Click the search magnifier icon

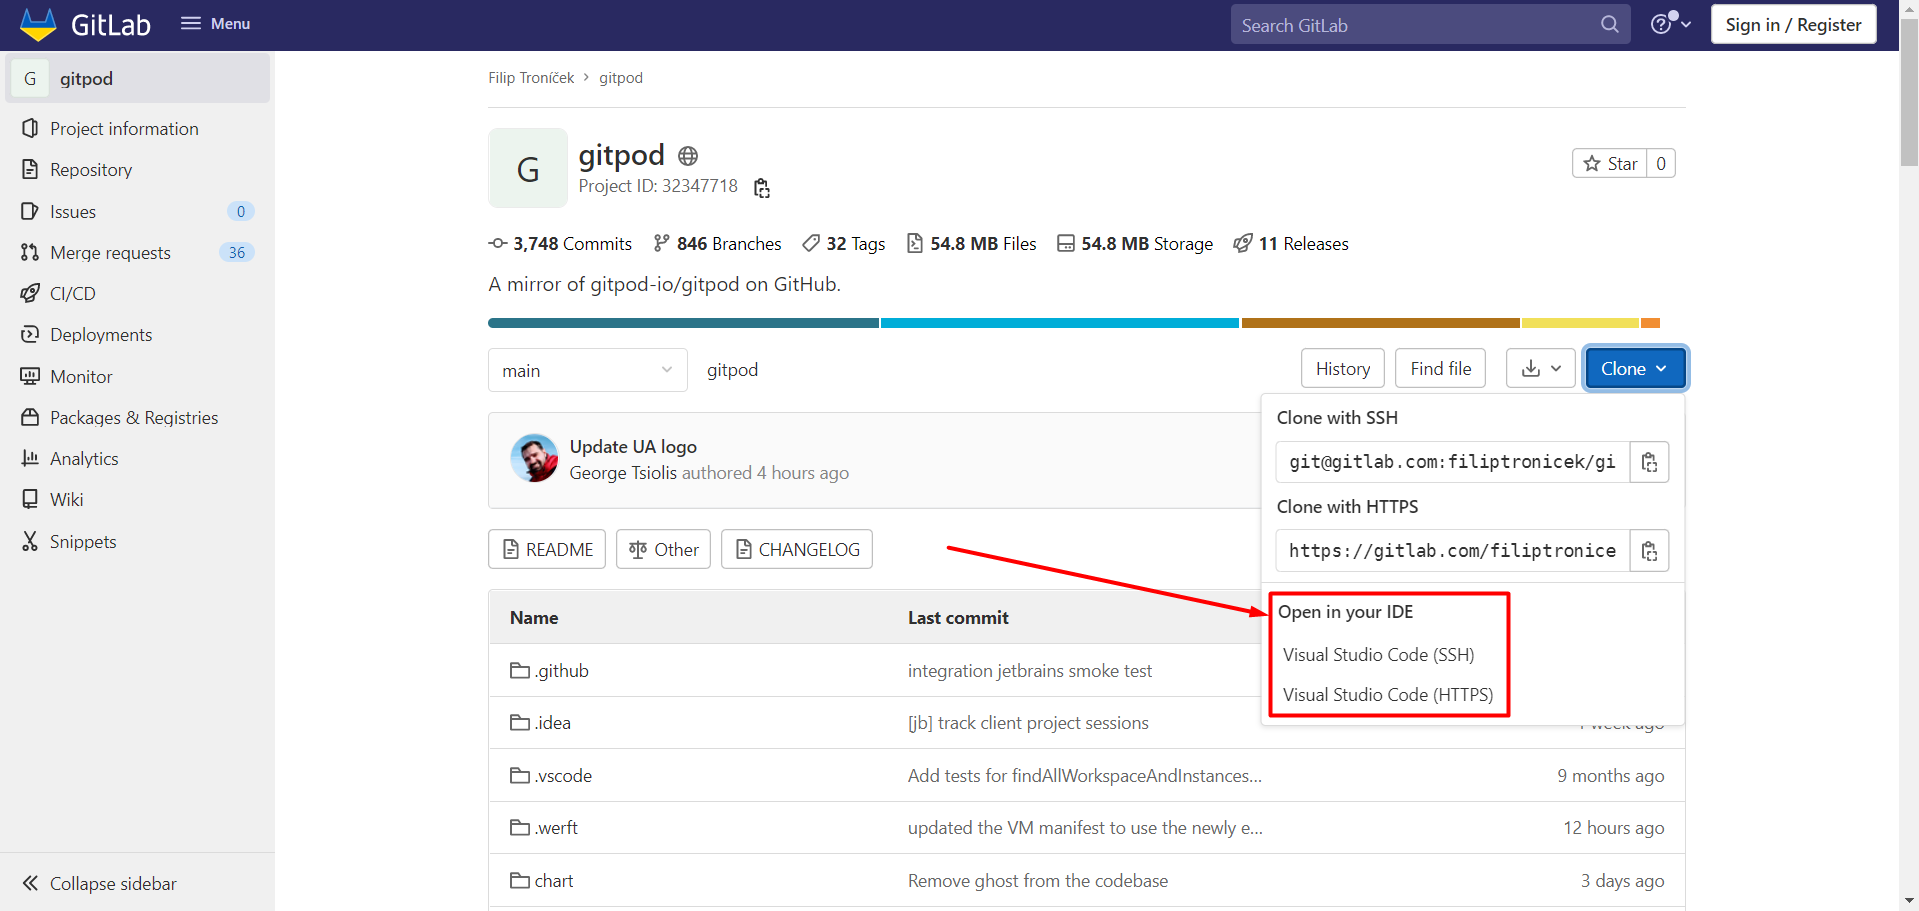coord(1609,24)
